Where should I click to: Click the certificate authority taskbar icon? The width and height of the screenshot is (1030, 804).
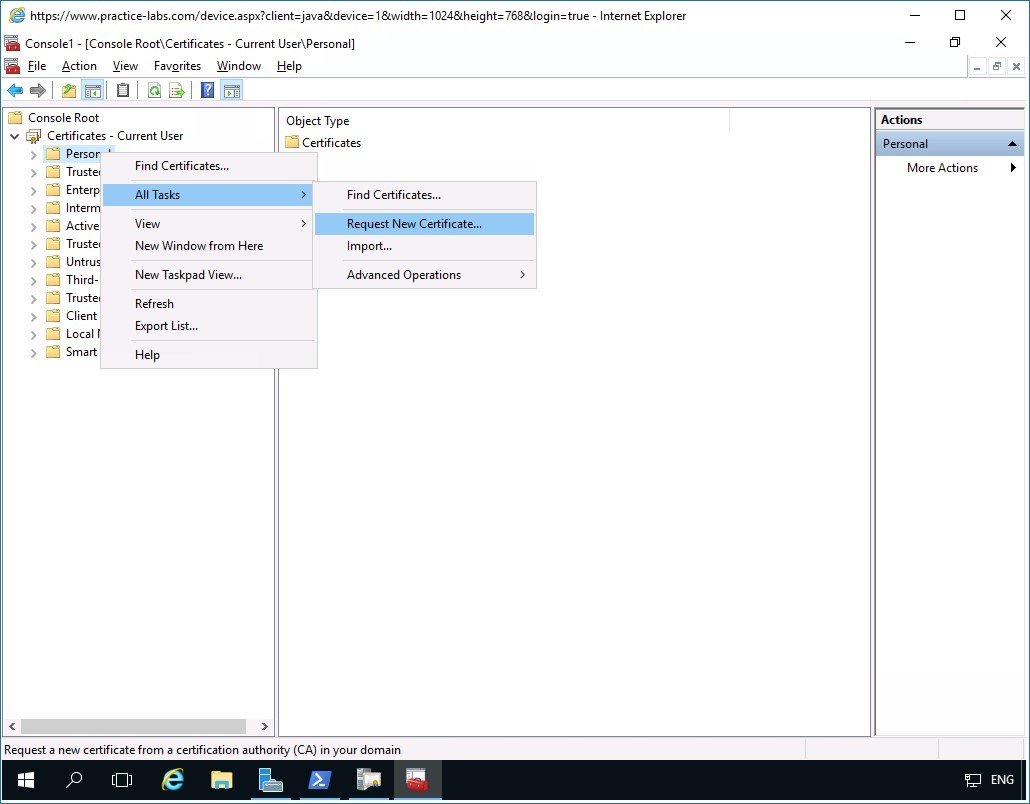(369, 780)
